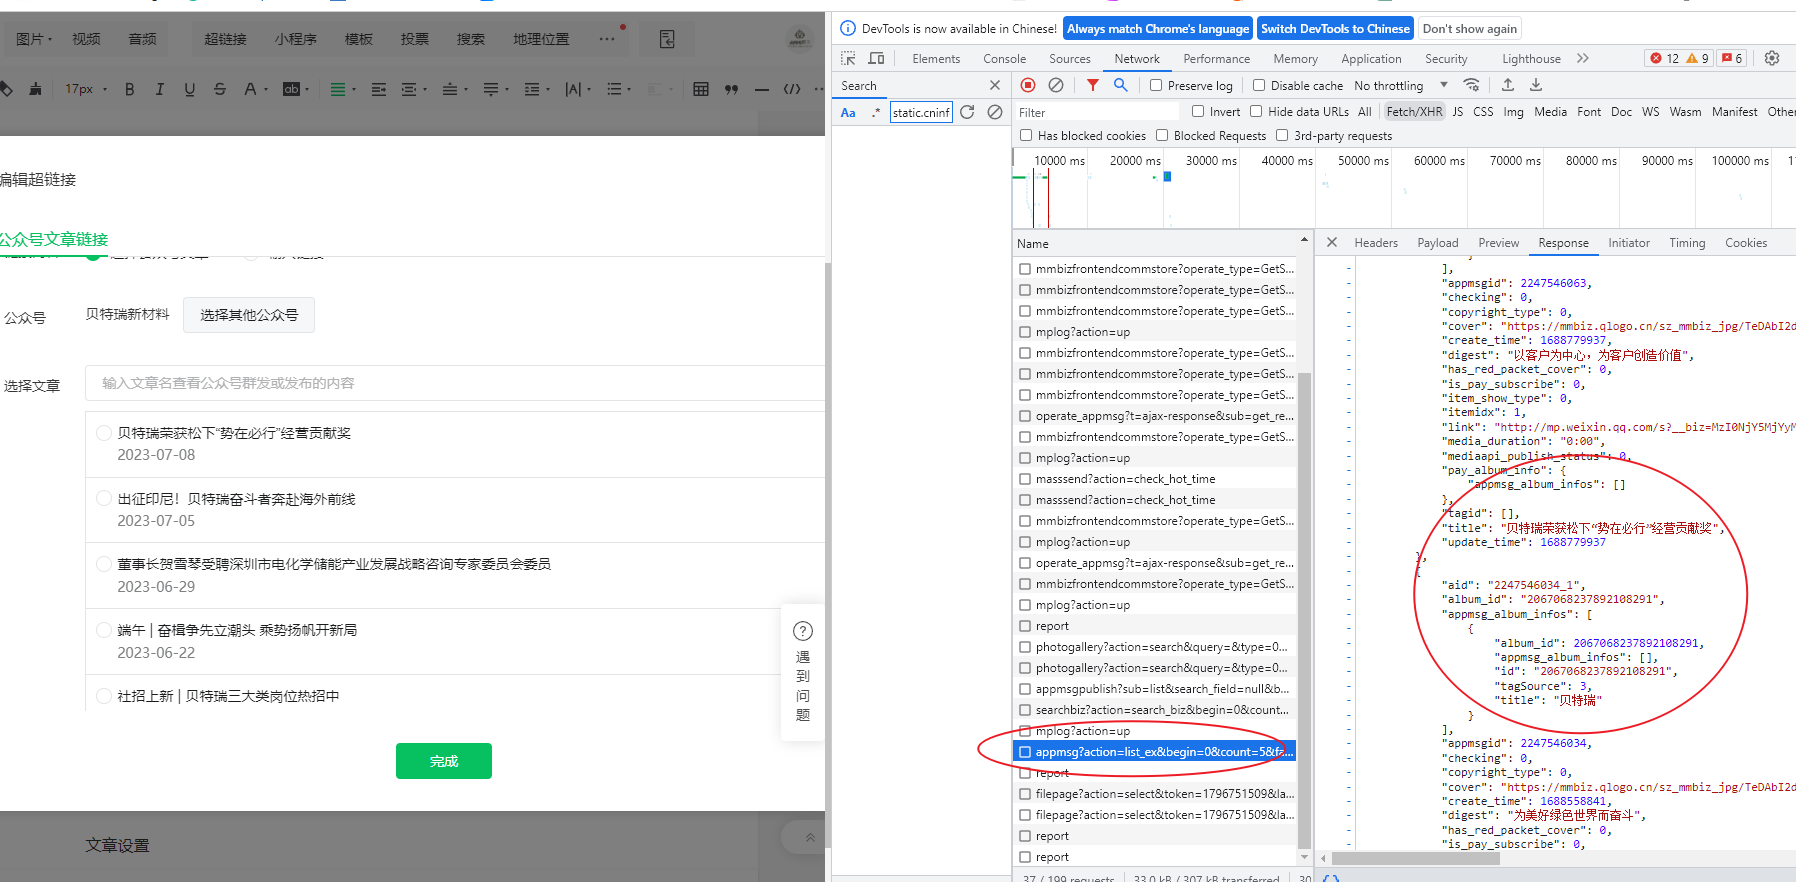The image size is (1796, 882).
Task: Click the DevTools inspect element picker
Action: pyautogui.click(x=848, y=58)
